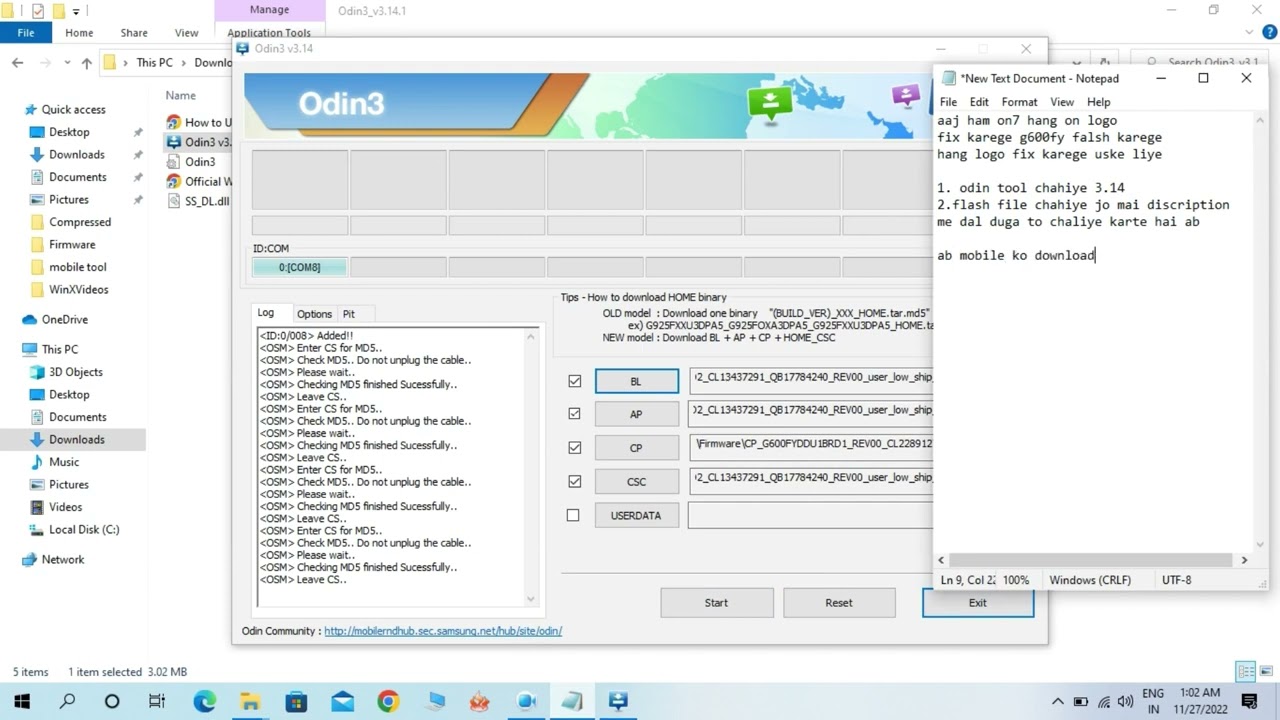The image size is (1280, 720).
Task: Uncheck the CSC file checkbox
Action: pos(574,481)
